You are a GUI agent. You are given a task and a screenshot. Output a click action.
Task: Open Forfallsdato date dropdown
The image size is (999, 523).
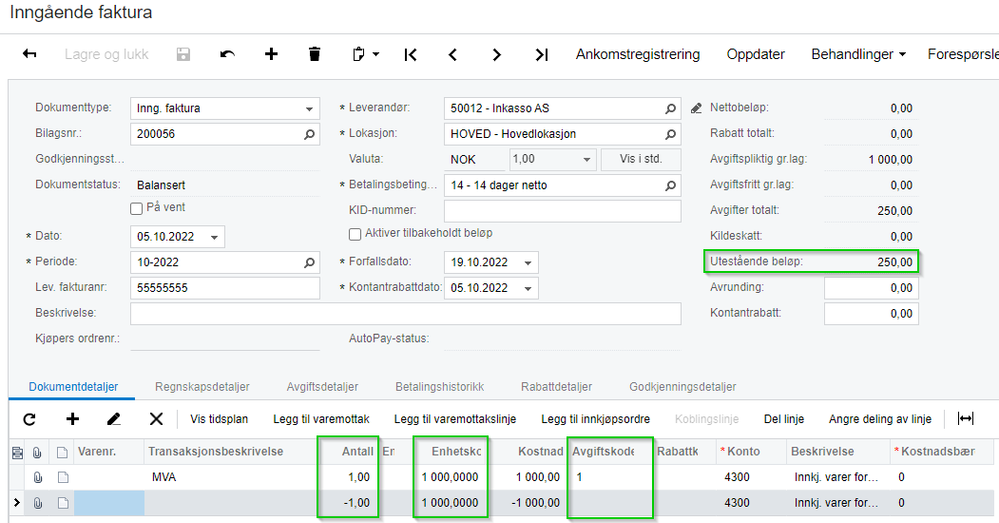pyautogui.click(x=528, y=262)
